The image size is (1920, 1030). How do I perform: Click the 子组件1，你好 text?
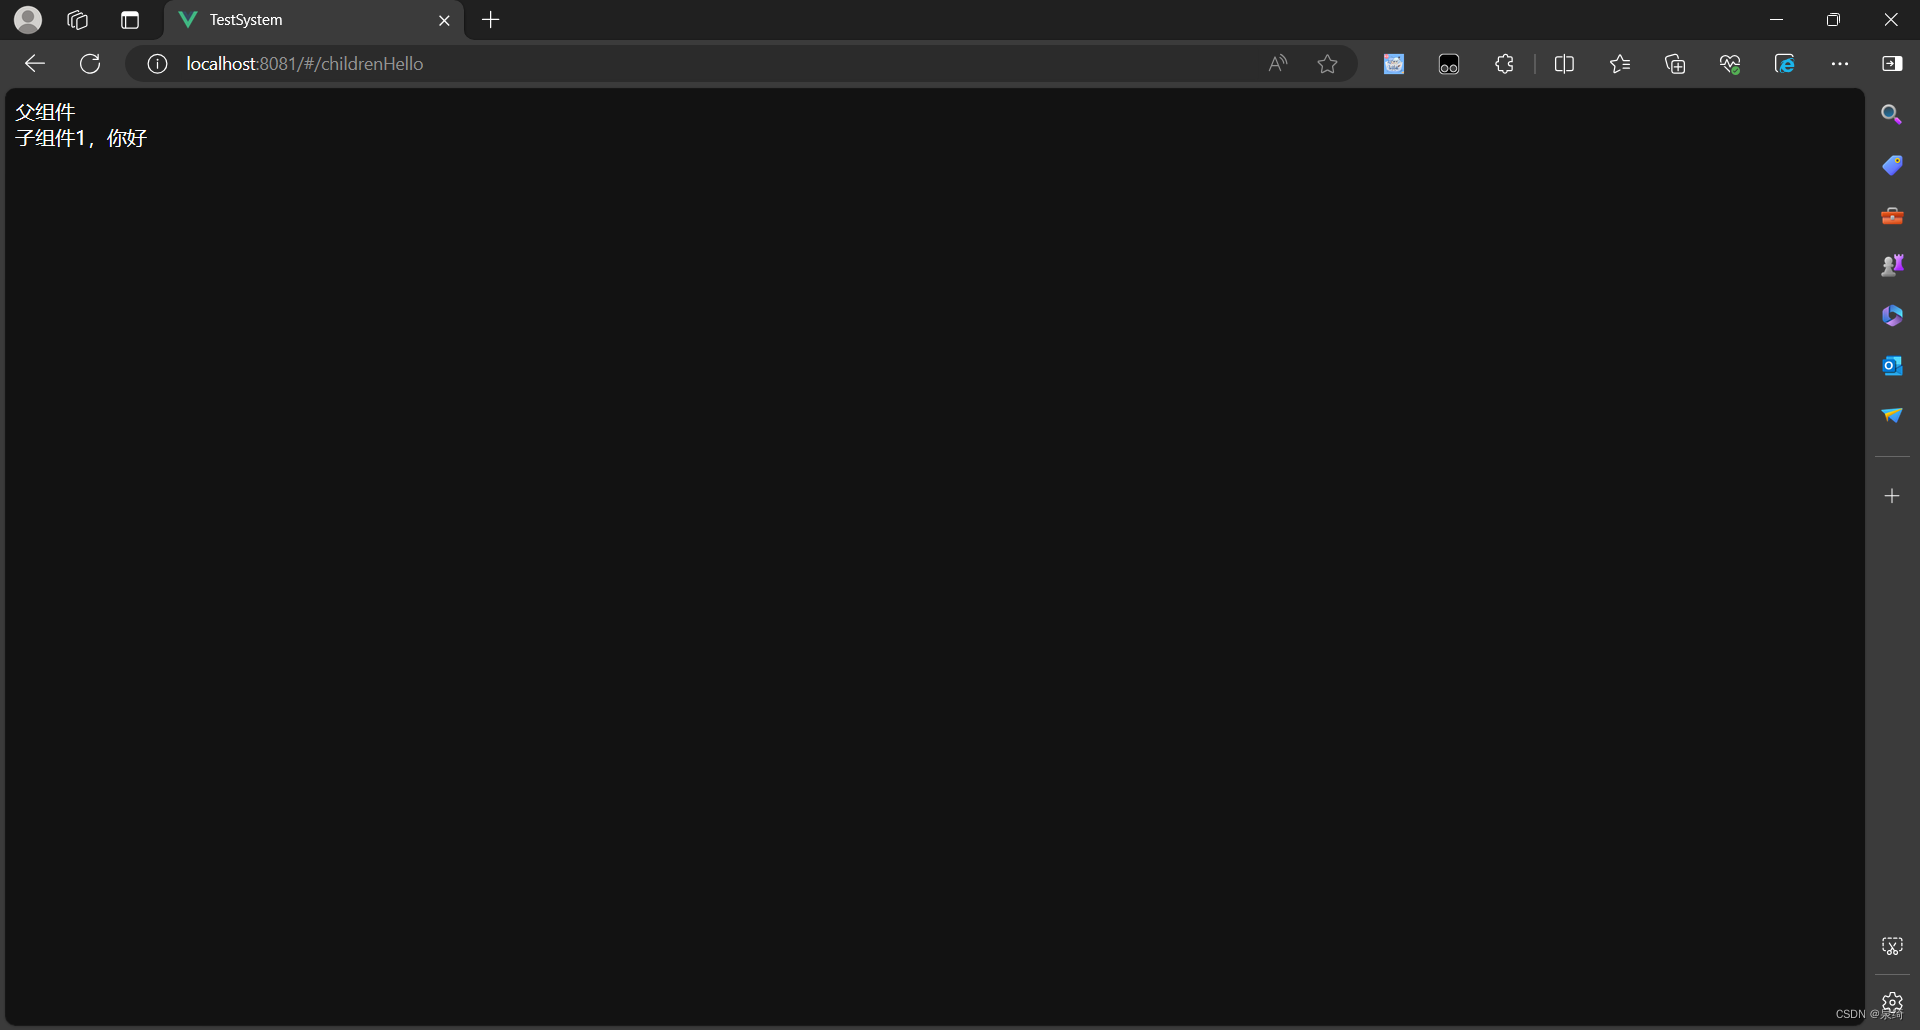pos(81,138)
